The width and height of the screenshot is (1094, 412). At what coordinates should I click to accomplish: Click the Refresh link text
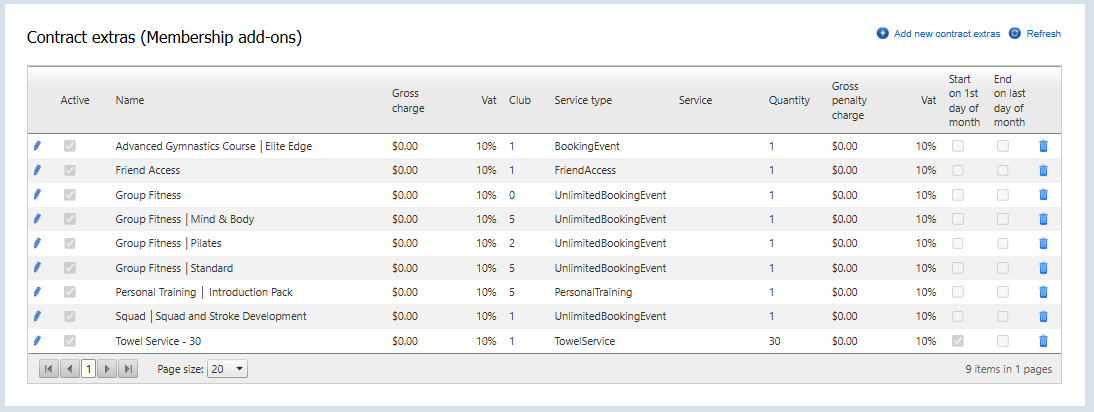[x=1043, y=33]
